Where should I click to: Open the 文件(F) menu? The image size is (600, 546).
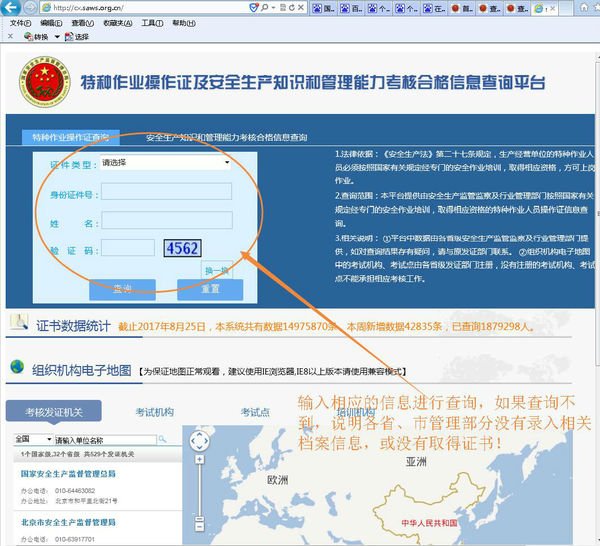click(x=20, y=23)
